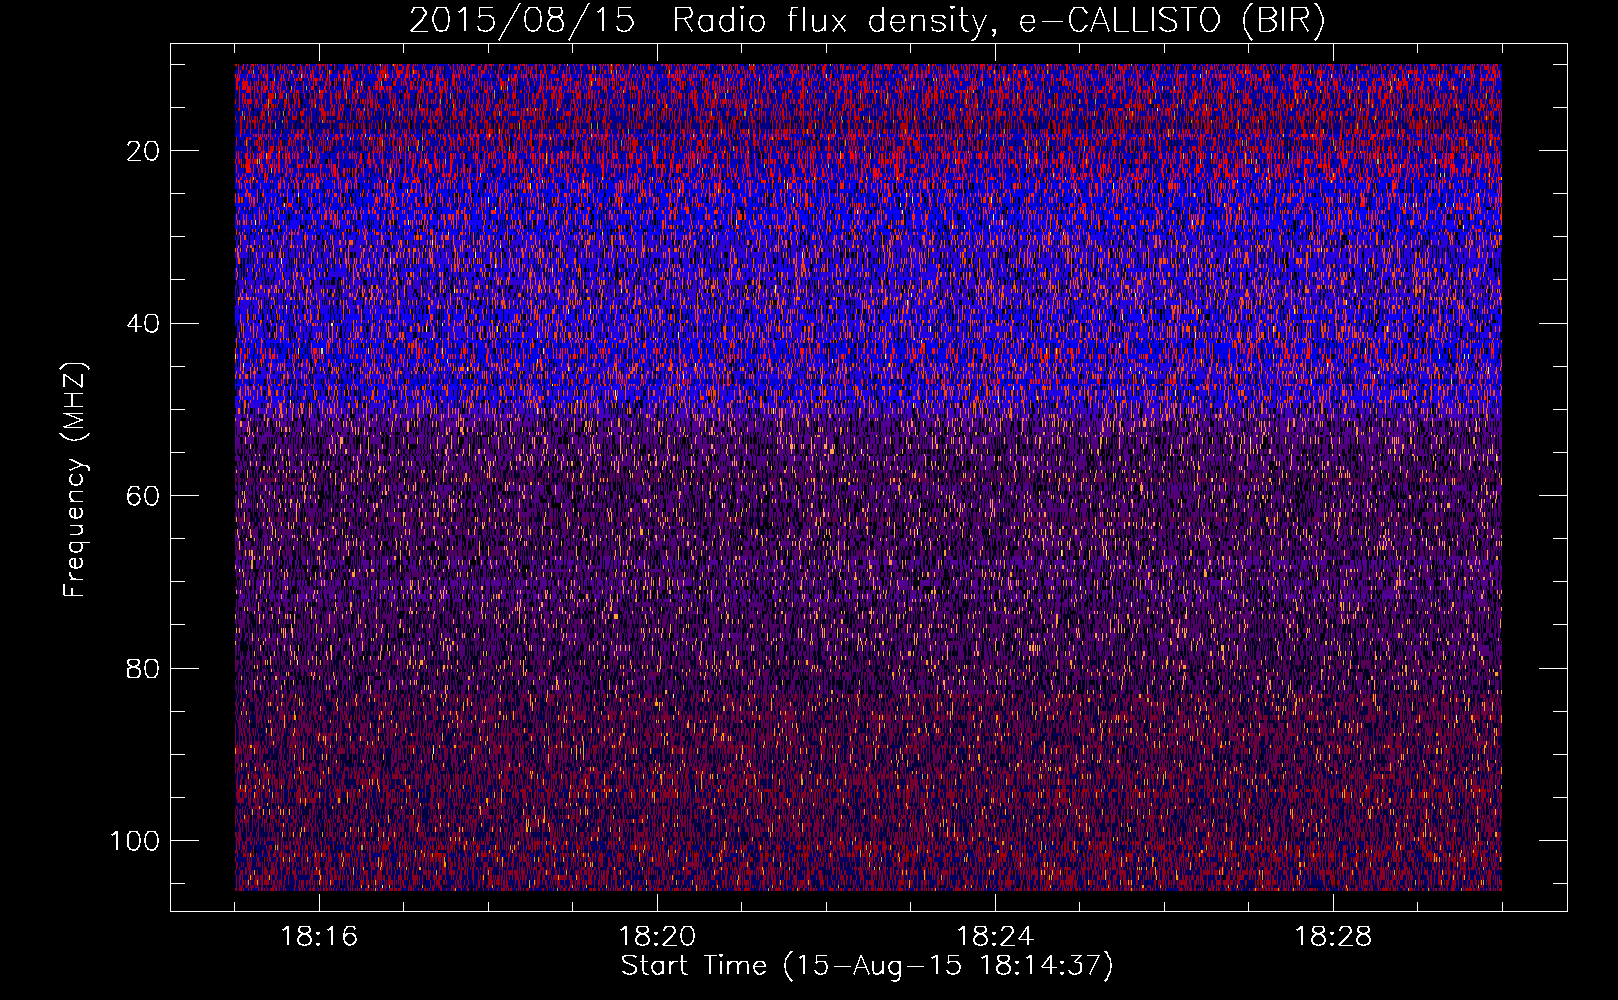Screen dimensions: 1618x1000
Task: Select the '100' frequency tick label
Action: (x=135, y=841)
